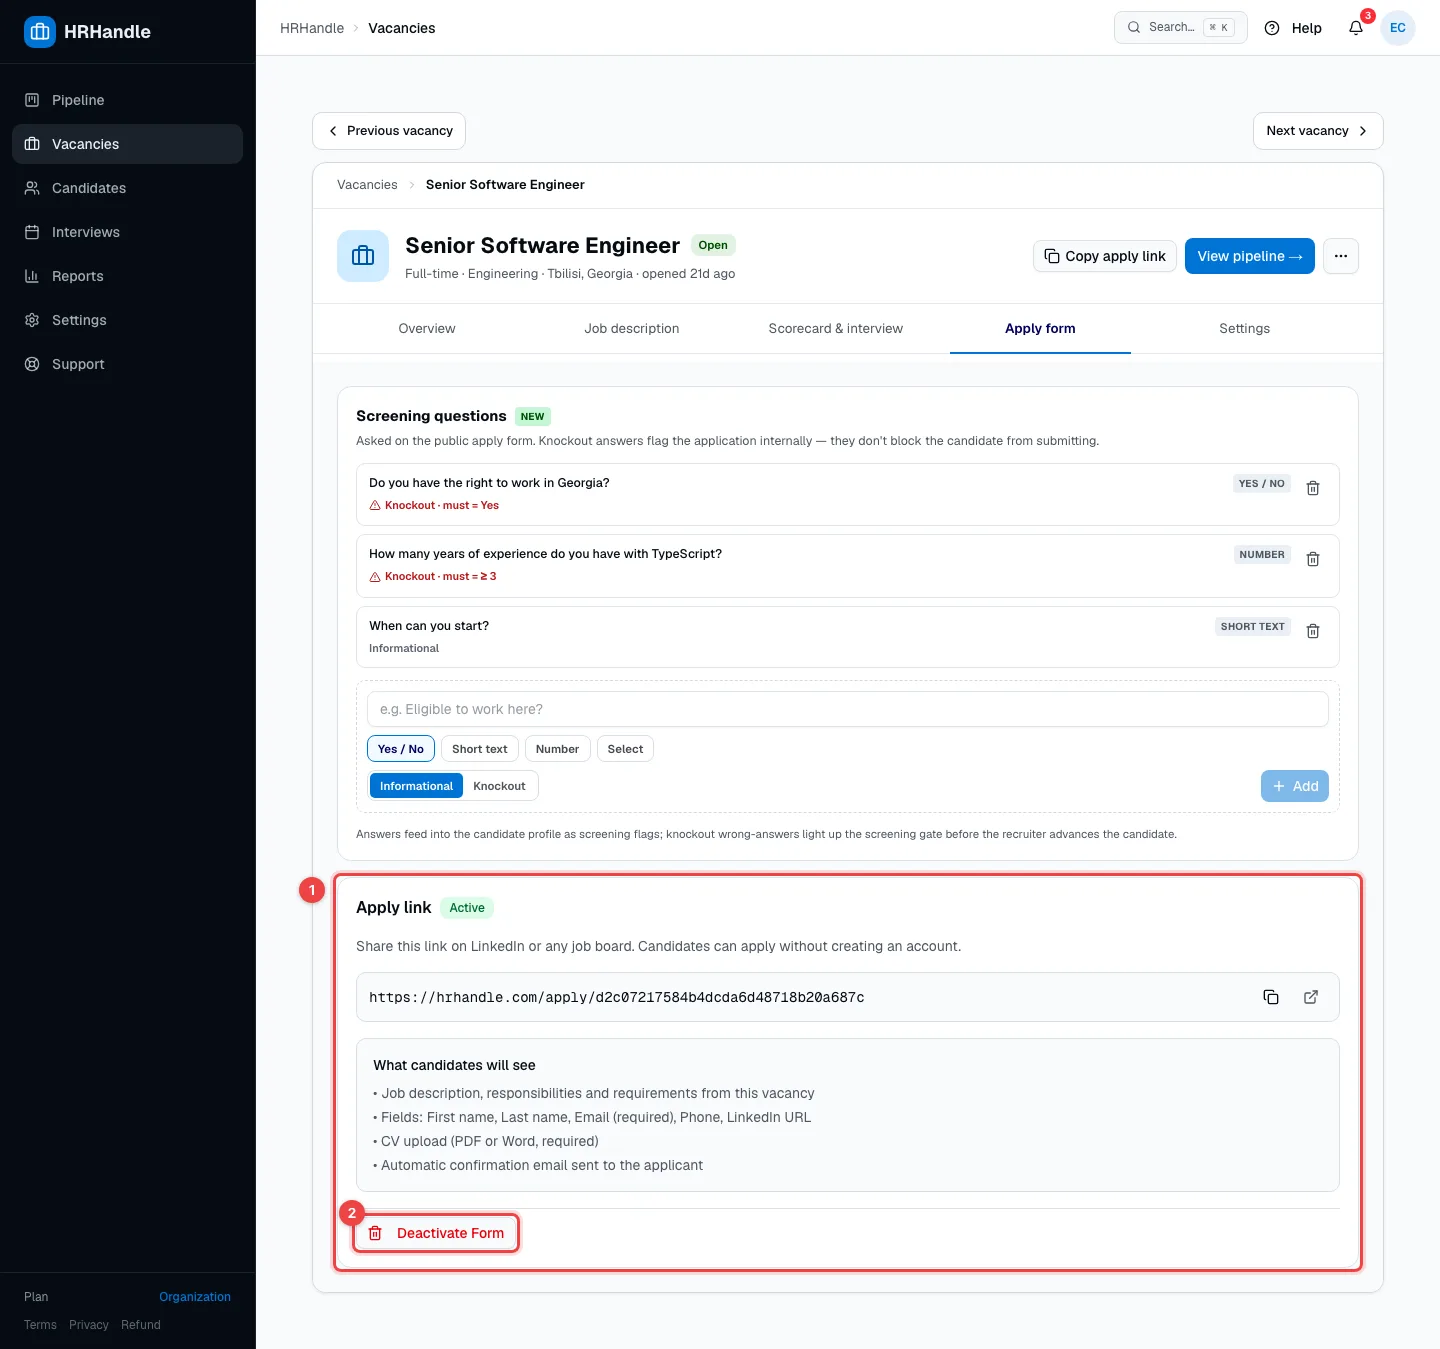Click the HRHandle breadcrumb in top bar
1440x1349 pixels.
click(x=312, y=28)
